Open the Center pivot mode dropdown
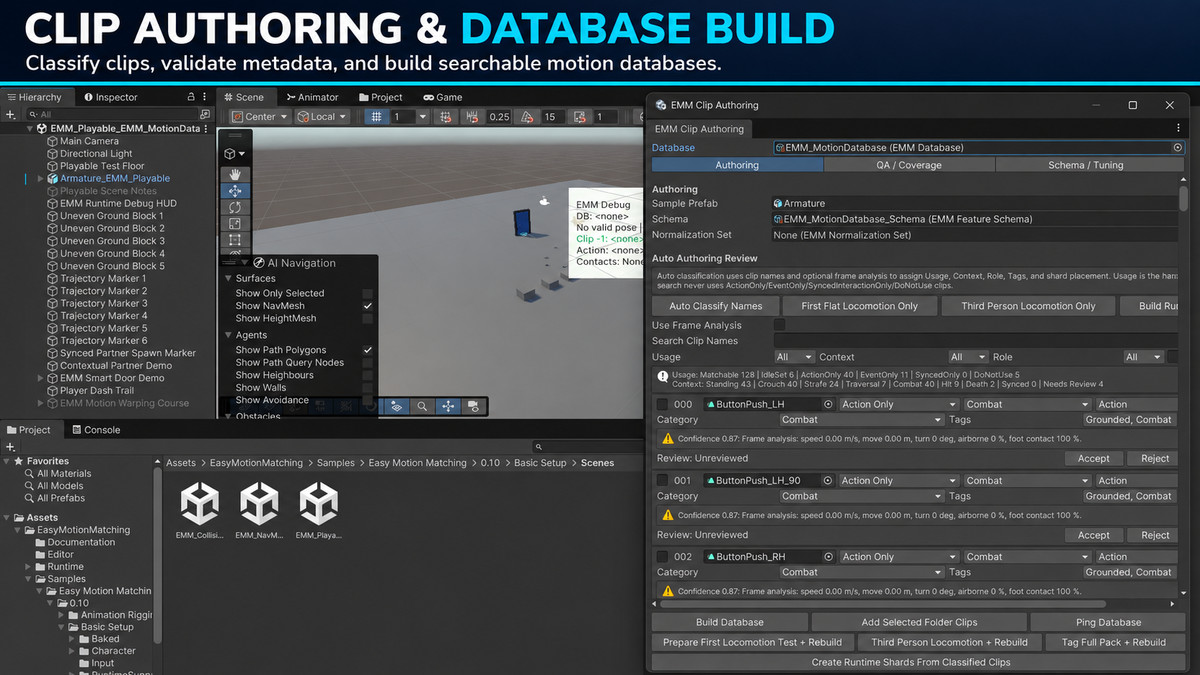Viewport: 1200px width, 675px height. [259, 117]
